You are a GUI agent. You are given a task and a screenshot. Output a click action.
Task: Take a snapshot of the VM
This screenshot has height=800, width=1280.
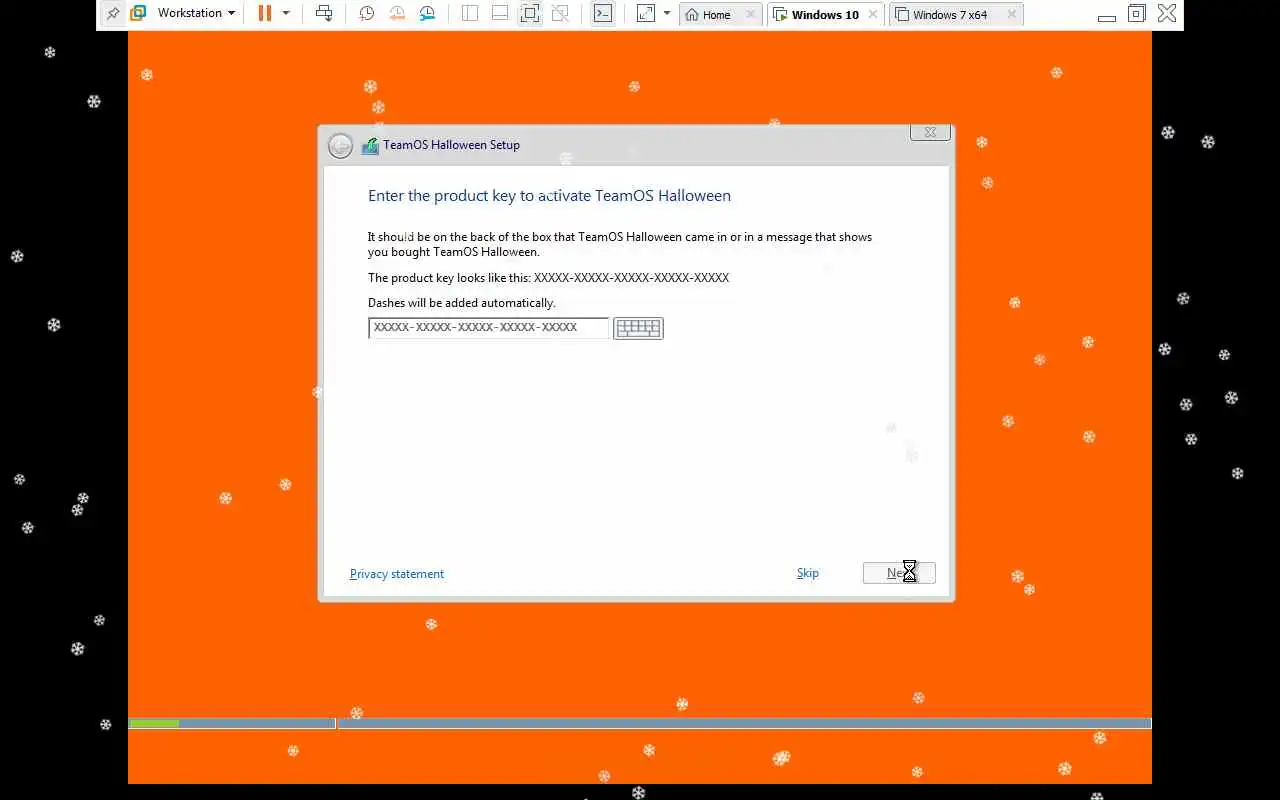[367, 14]
